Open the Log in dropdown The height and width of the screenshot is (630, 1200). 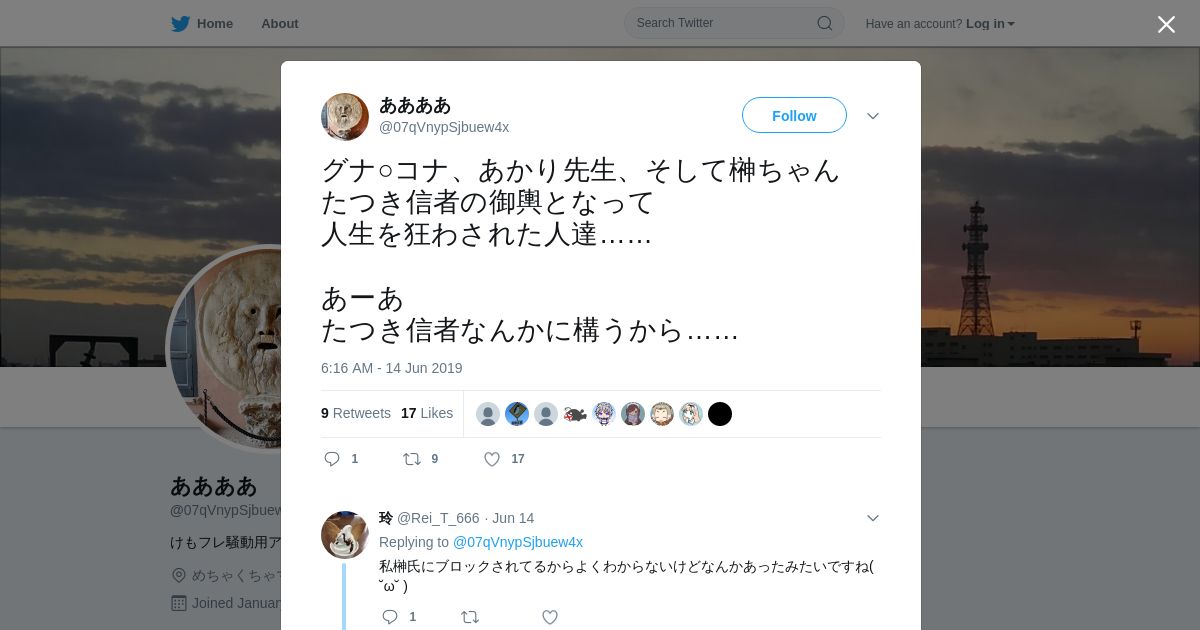[x=990, y=23]
